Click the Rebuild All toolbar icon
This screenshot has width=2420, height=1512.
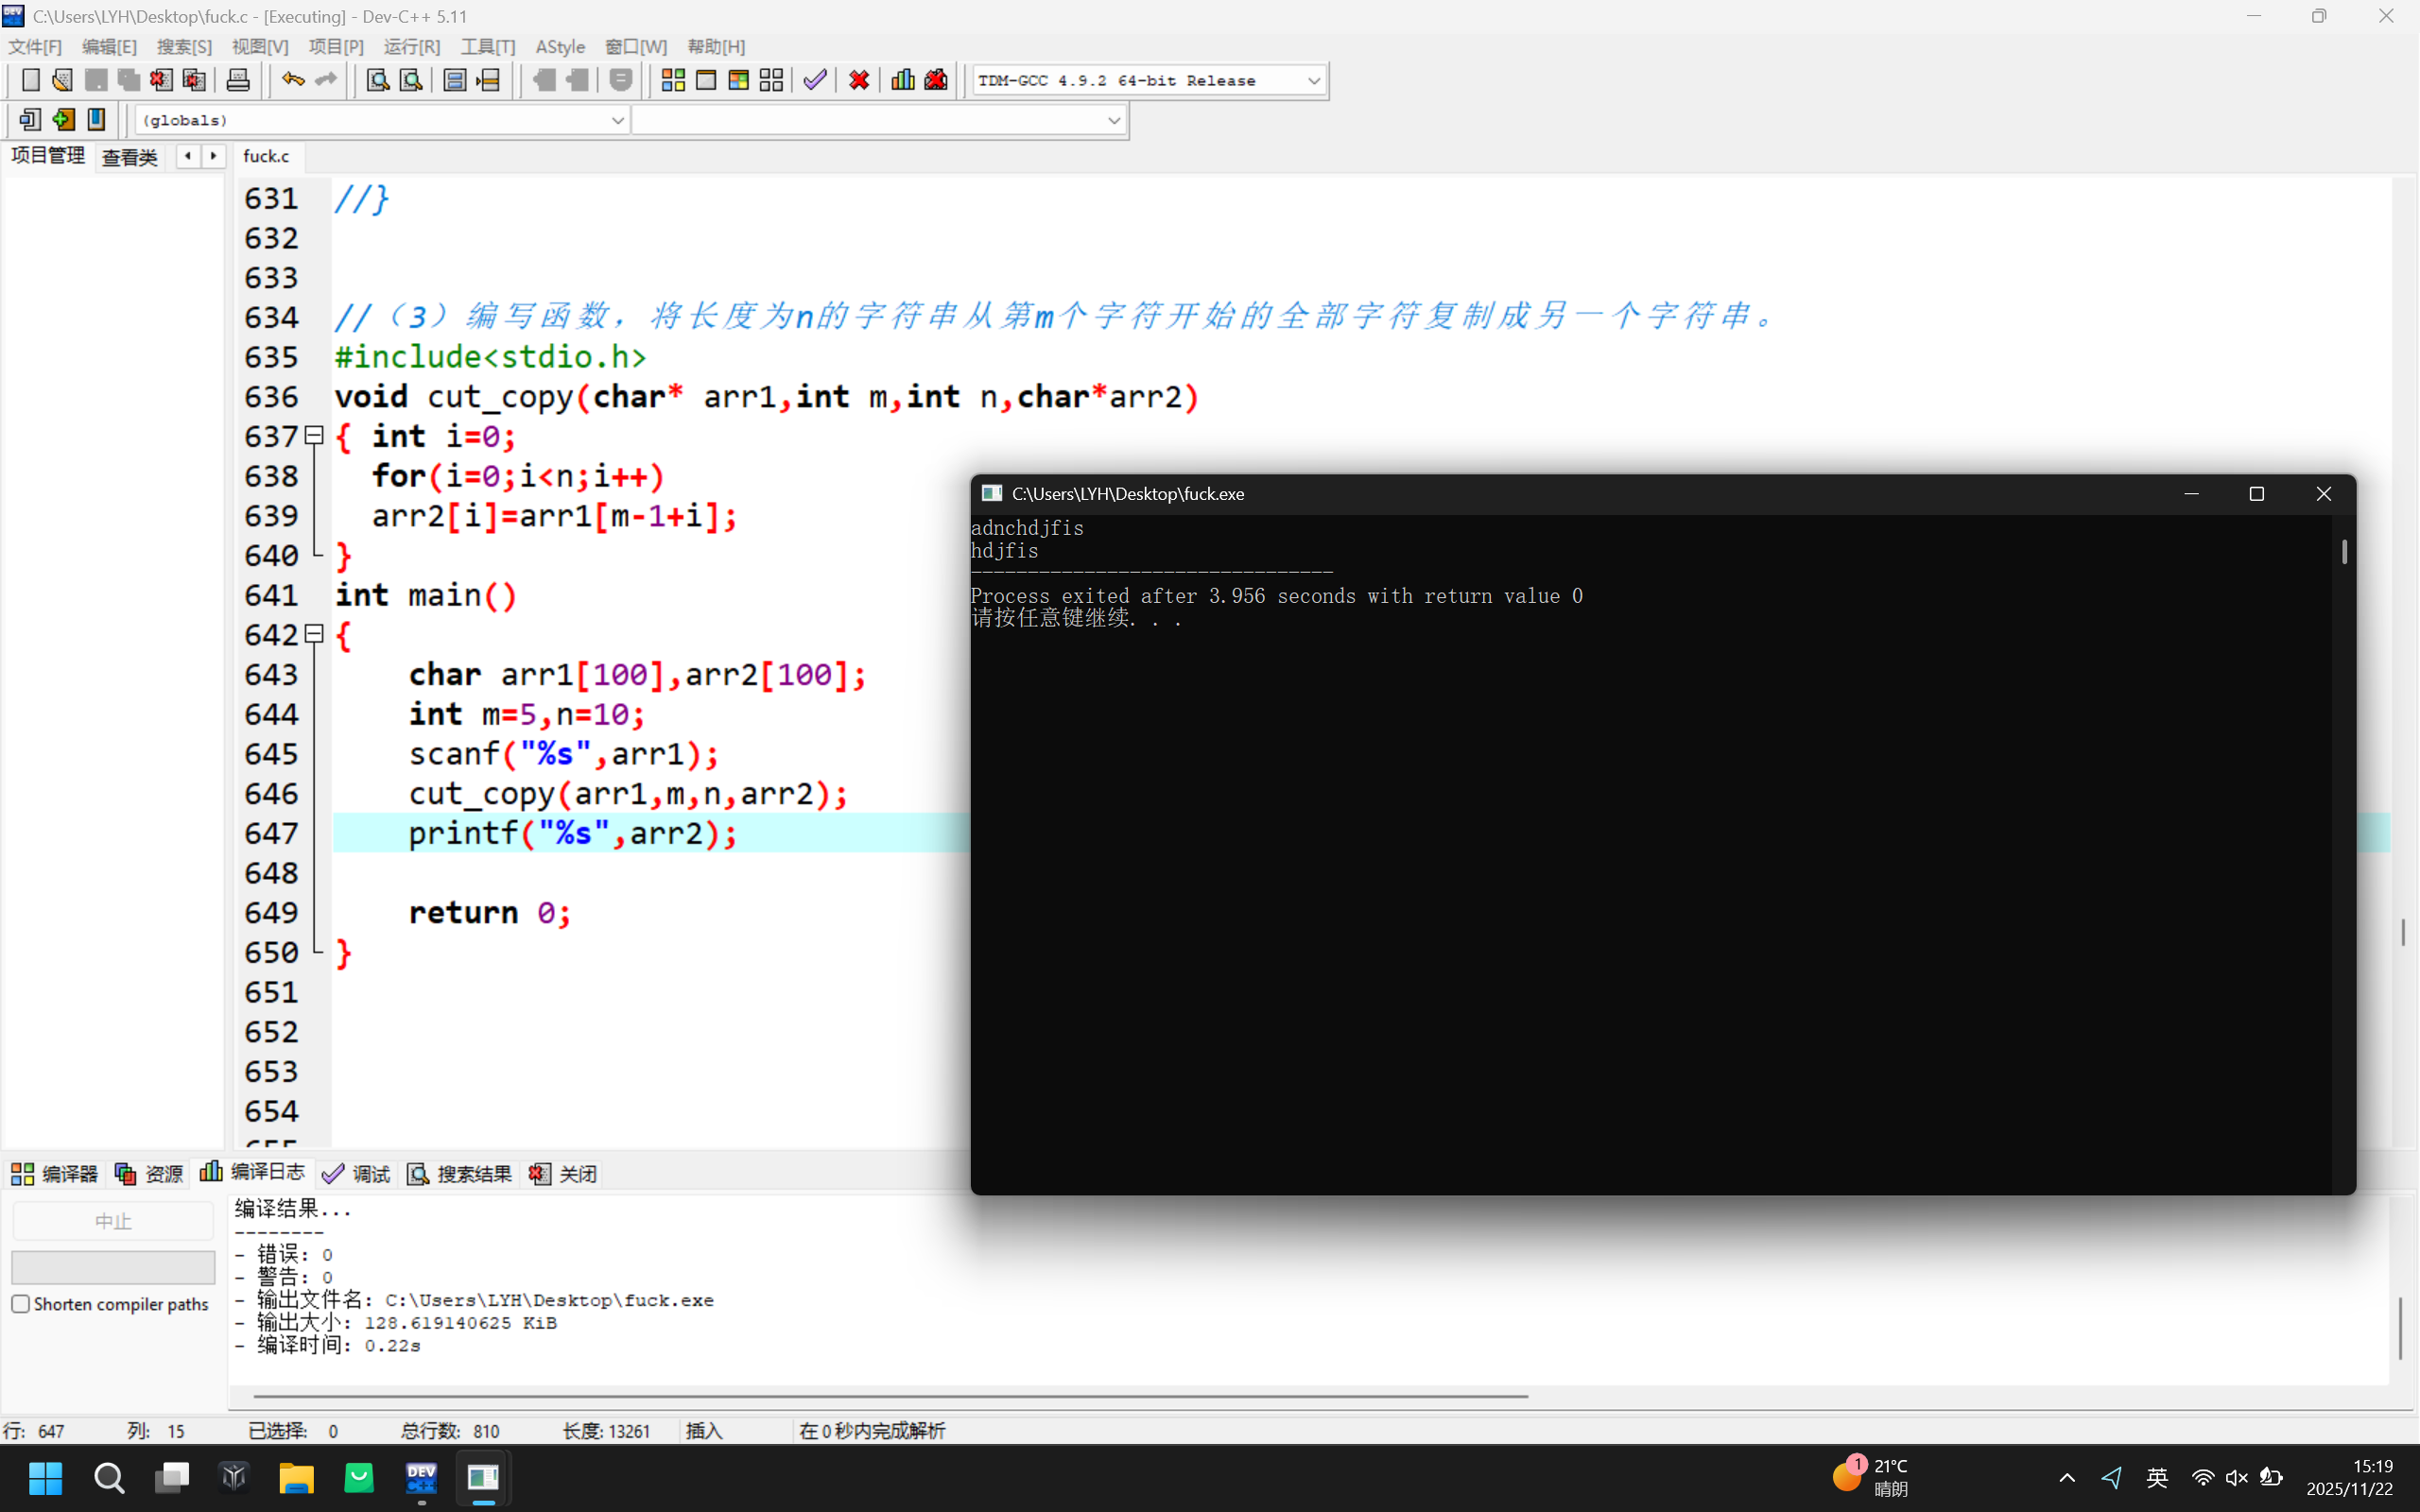[x=771, y=80]
